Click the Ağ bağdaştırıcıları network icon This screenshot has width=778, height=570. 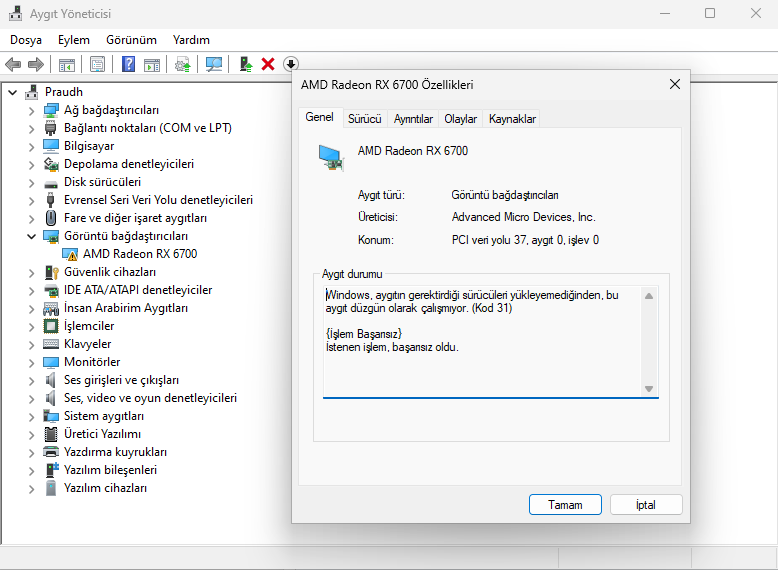point(51,110)
